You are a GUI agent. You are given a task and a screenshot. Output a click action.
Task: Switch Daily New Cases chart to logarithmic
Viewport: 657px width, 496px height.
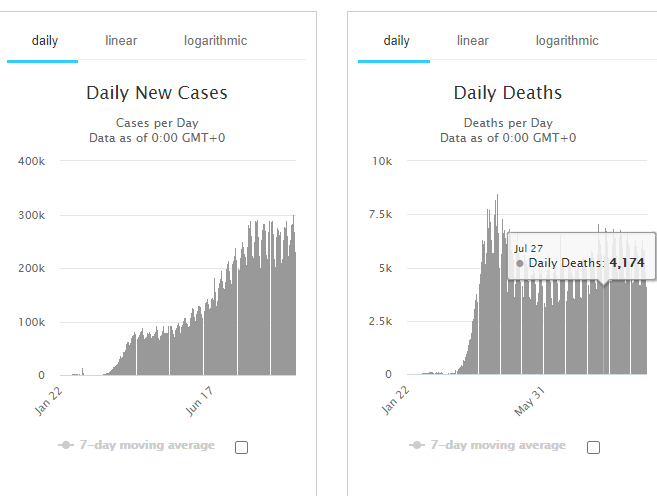point(215,41)
